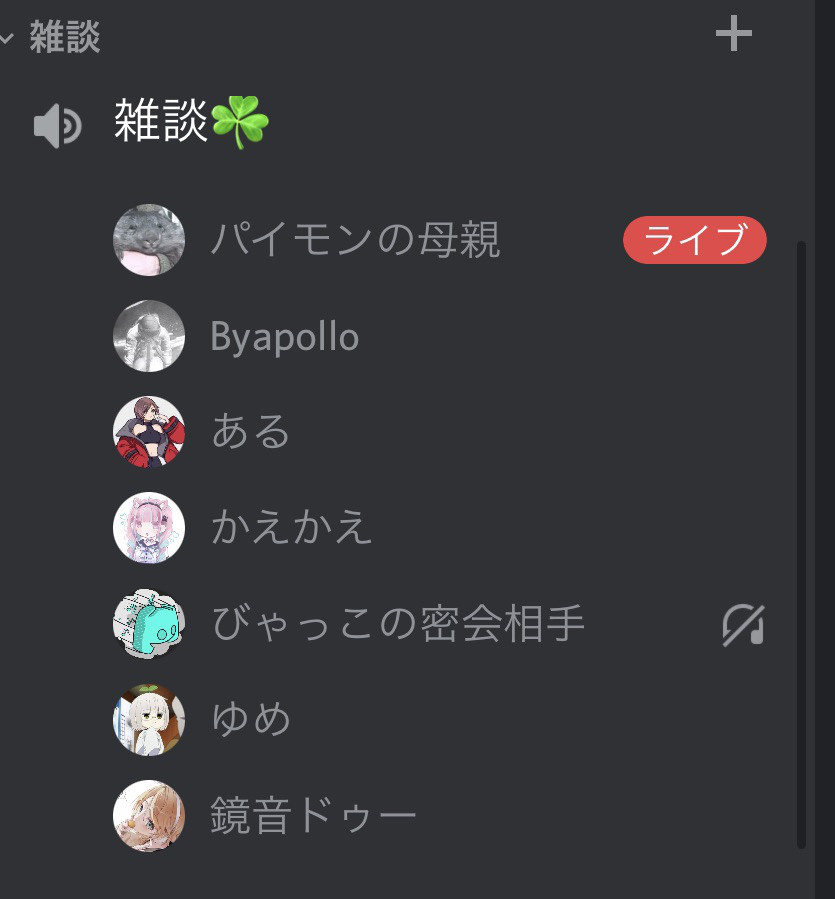Click the channel list vertical scrollbar

(801, 545)
